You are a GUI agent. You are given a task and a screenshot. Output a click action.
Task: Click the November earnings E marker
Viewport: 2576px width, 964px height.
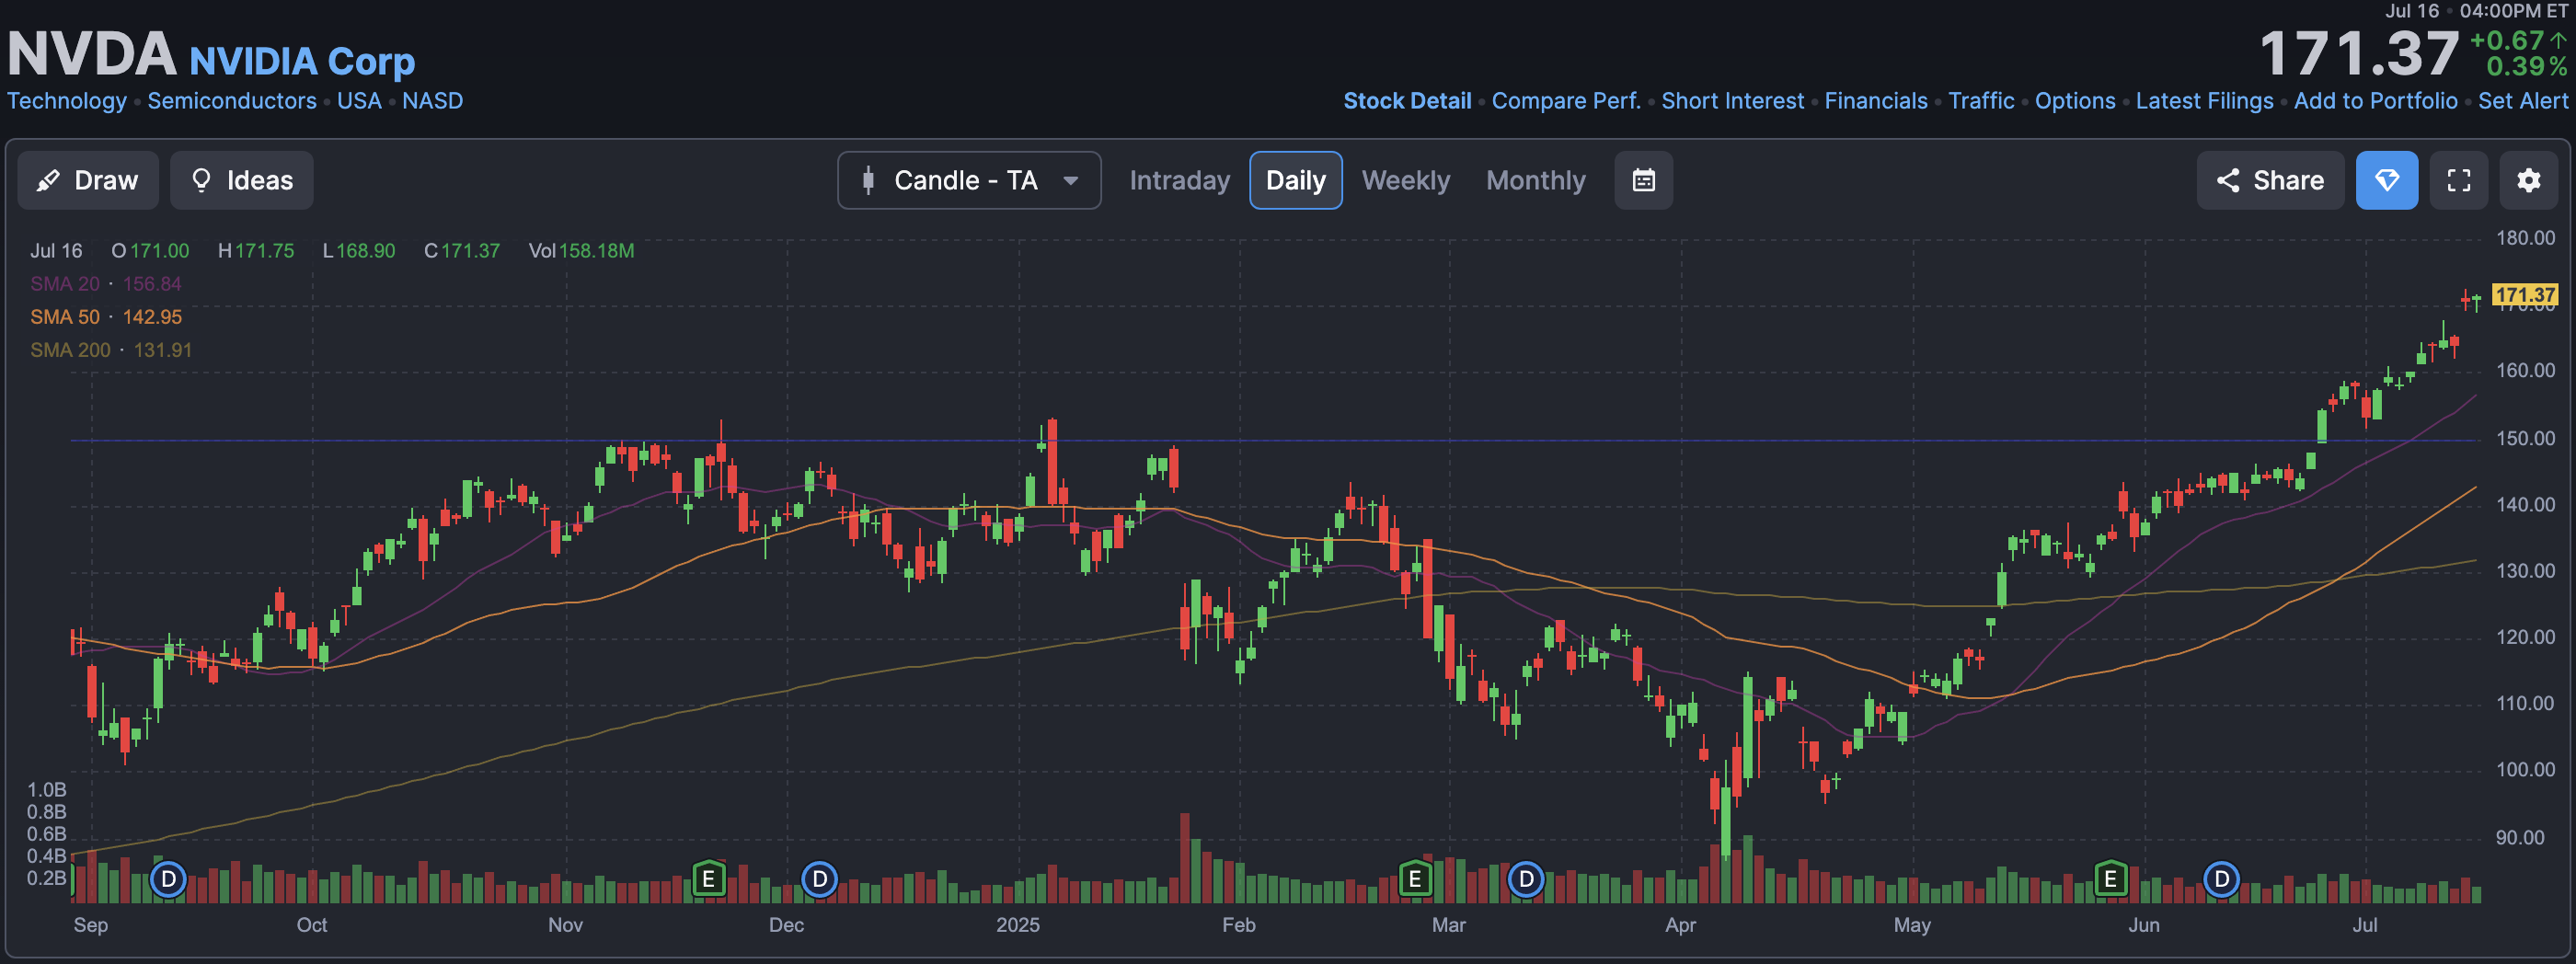[x=708, y=879]
